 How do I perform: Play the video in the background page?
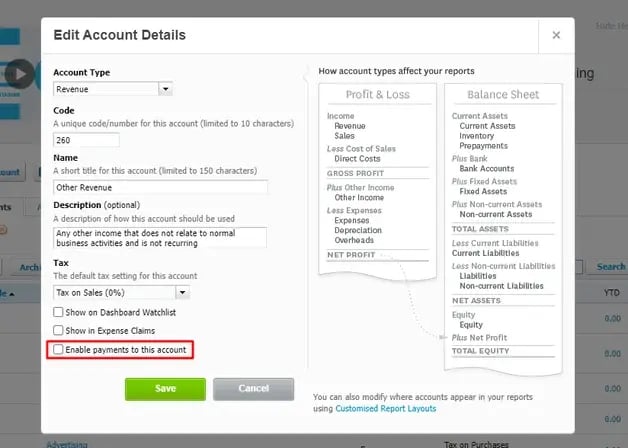point(20,74)
